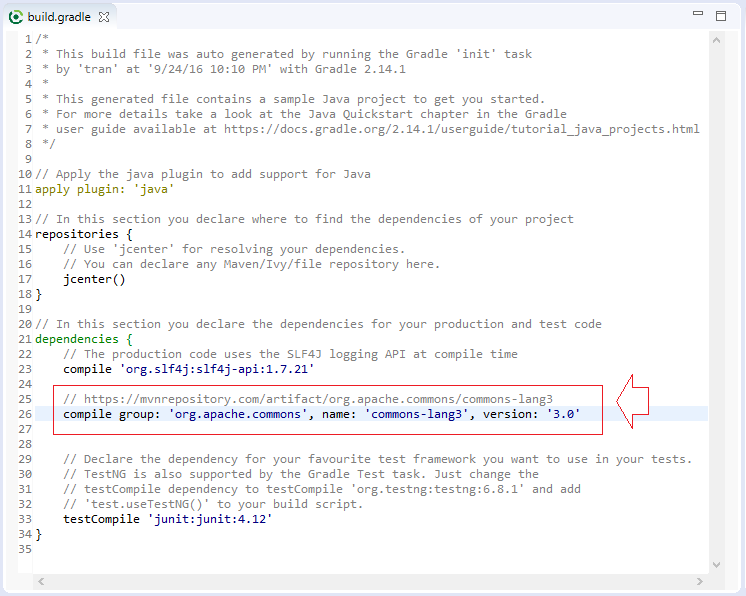Click comment 'You can declare any Maven/Ivy/file repository'
Screen dimensions: 746x596
[x=252, y=264]
